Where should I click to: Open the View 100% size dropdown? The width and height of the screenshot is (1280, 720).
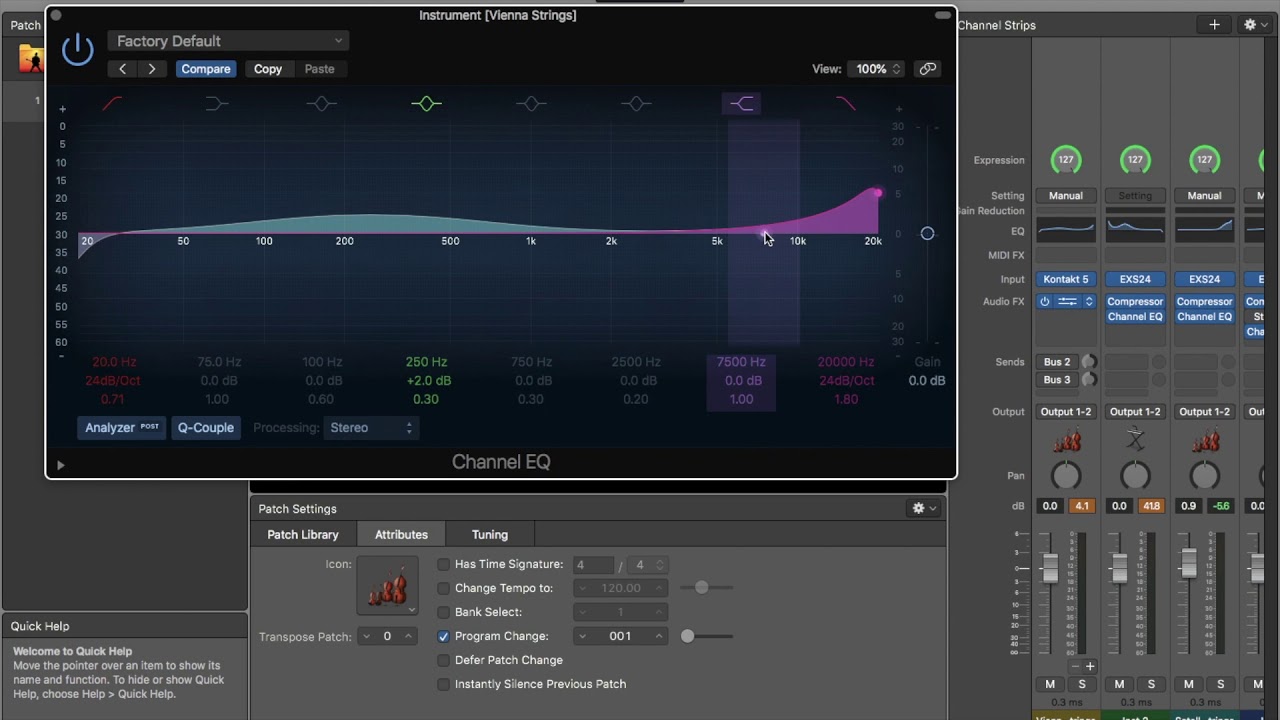(x=876, y=69)
